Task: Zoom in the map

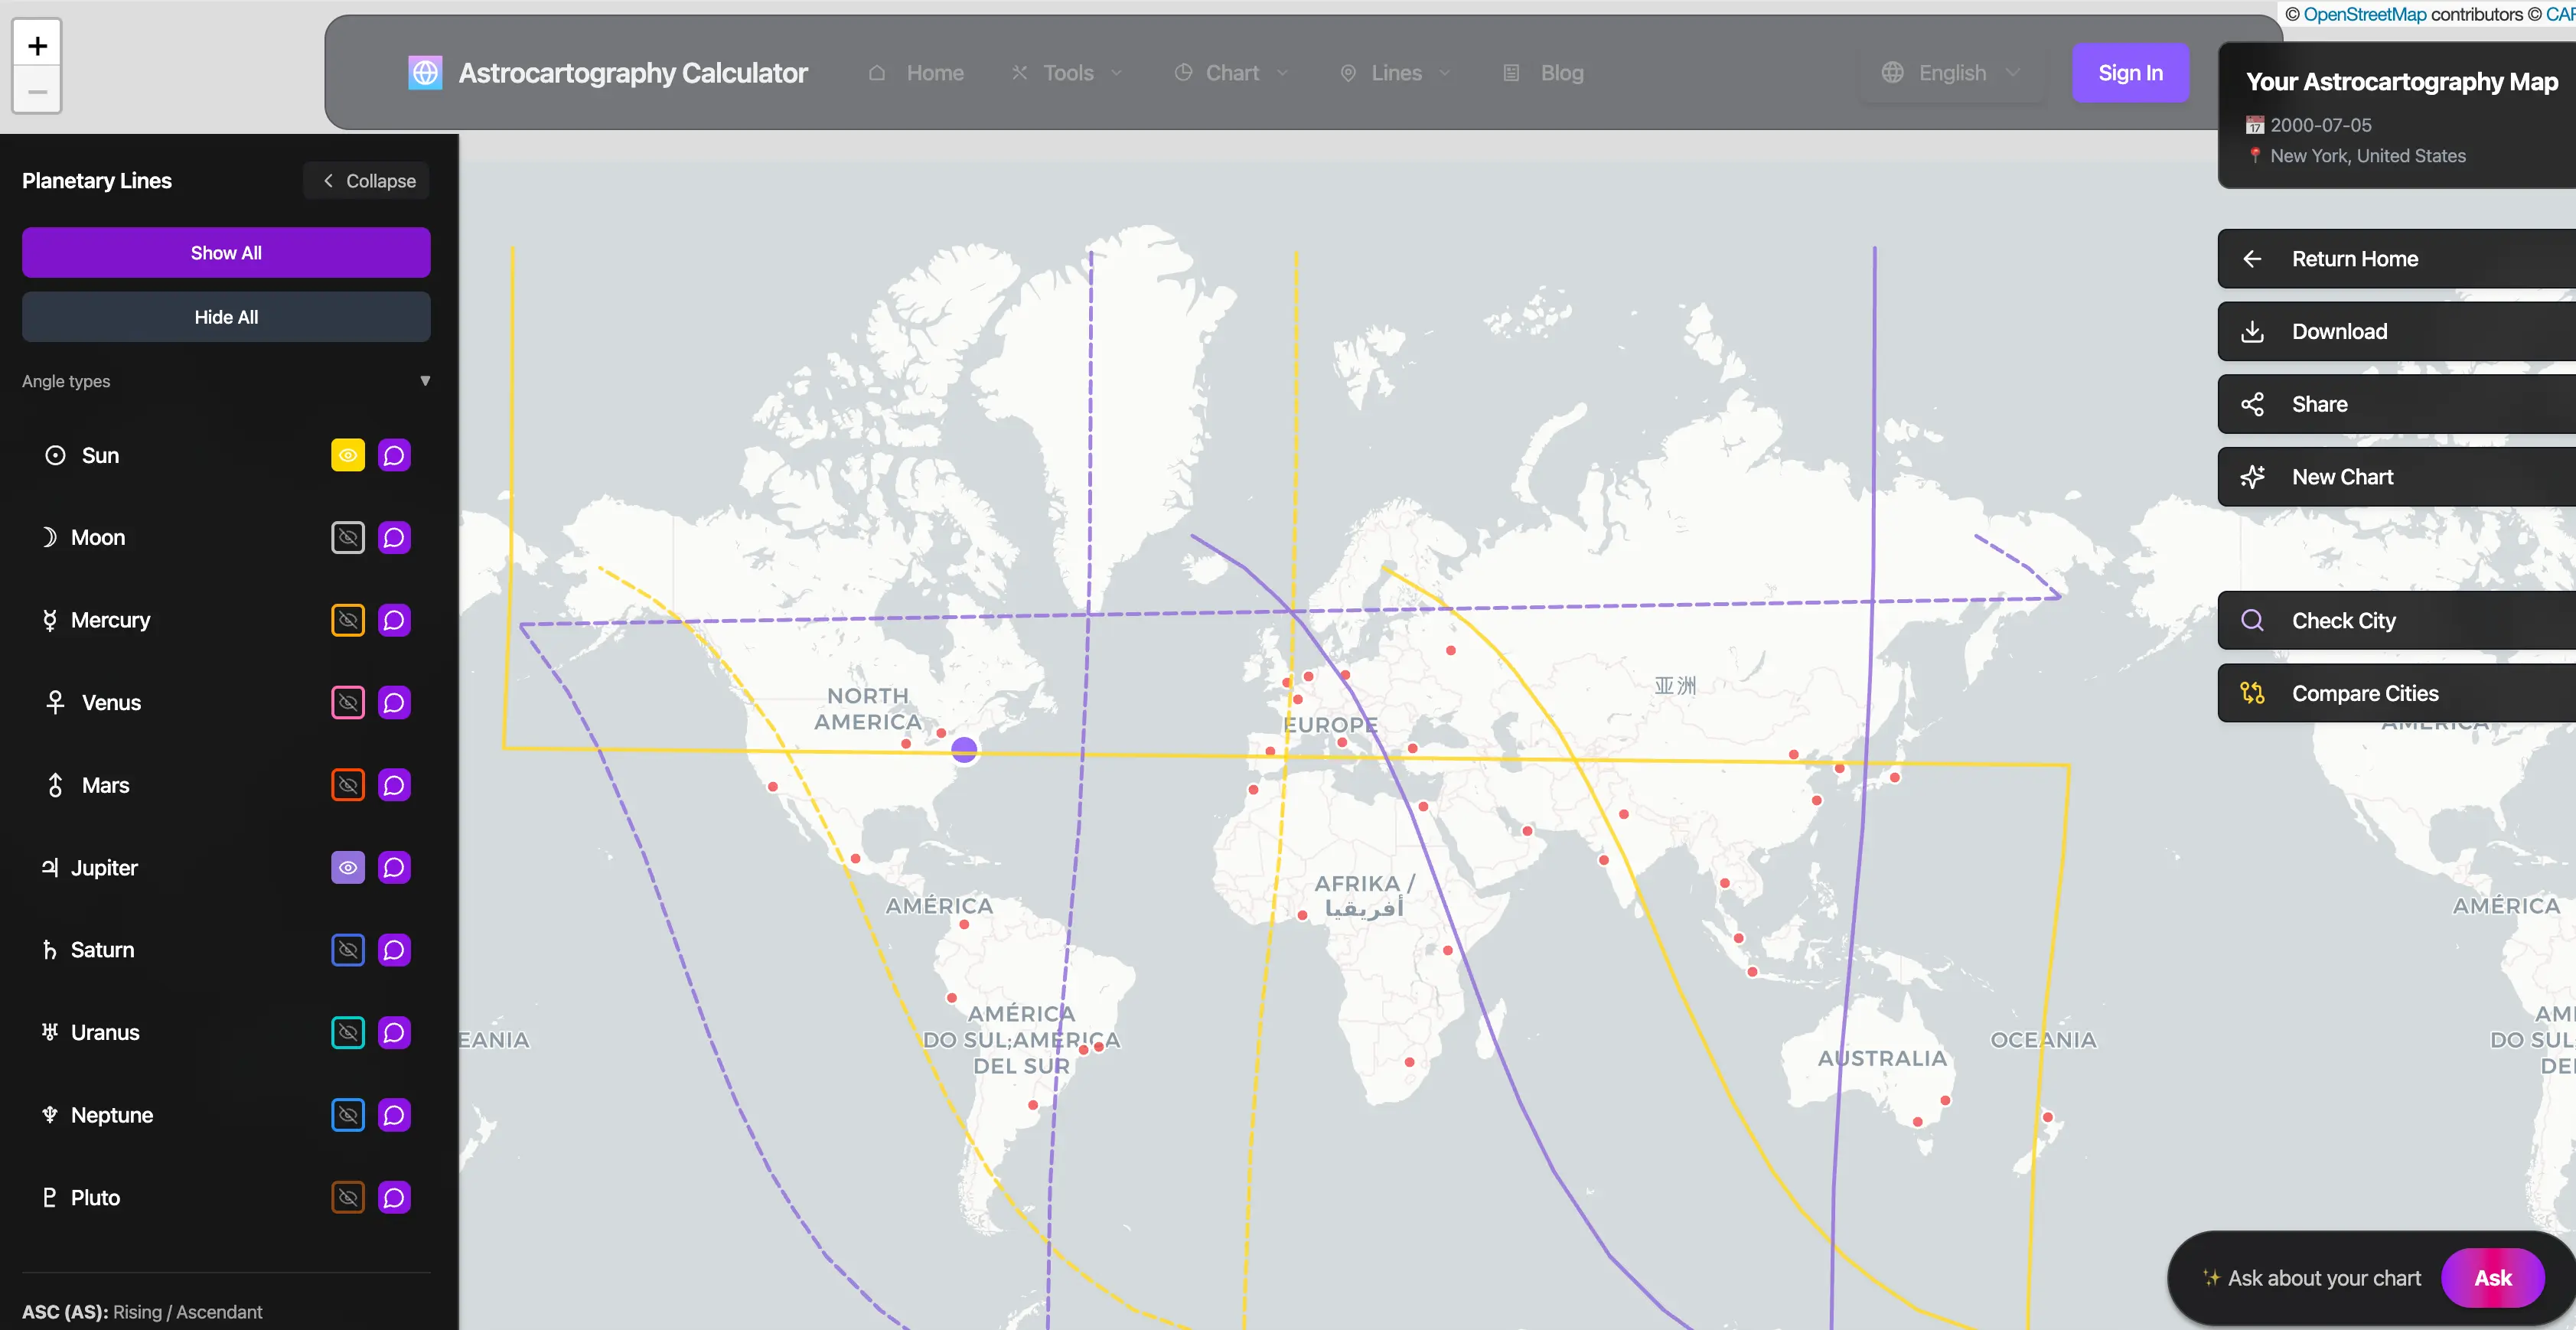Action: [x=37, y=46]
